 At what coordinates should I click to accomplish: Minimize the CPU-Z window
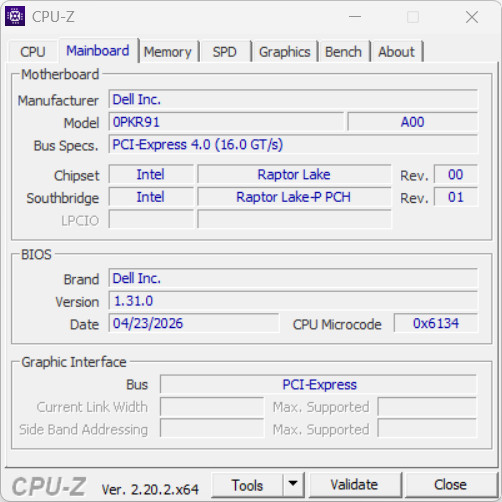pos(355,17)
